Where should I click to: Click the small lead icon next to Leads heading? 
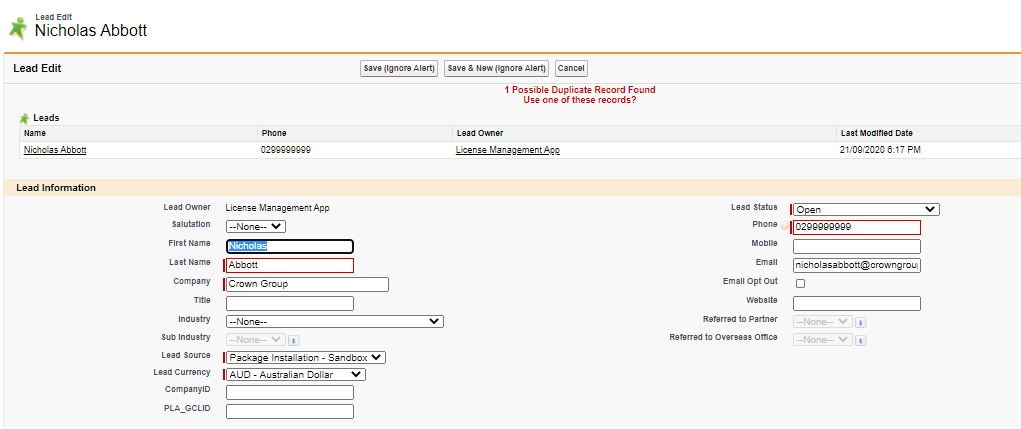tap(25, 118)
